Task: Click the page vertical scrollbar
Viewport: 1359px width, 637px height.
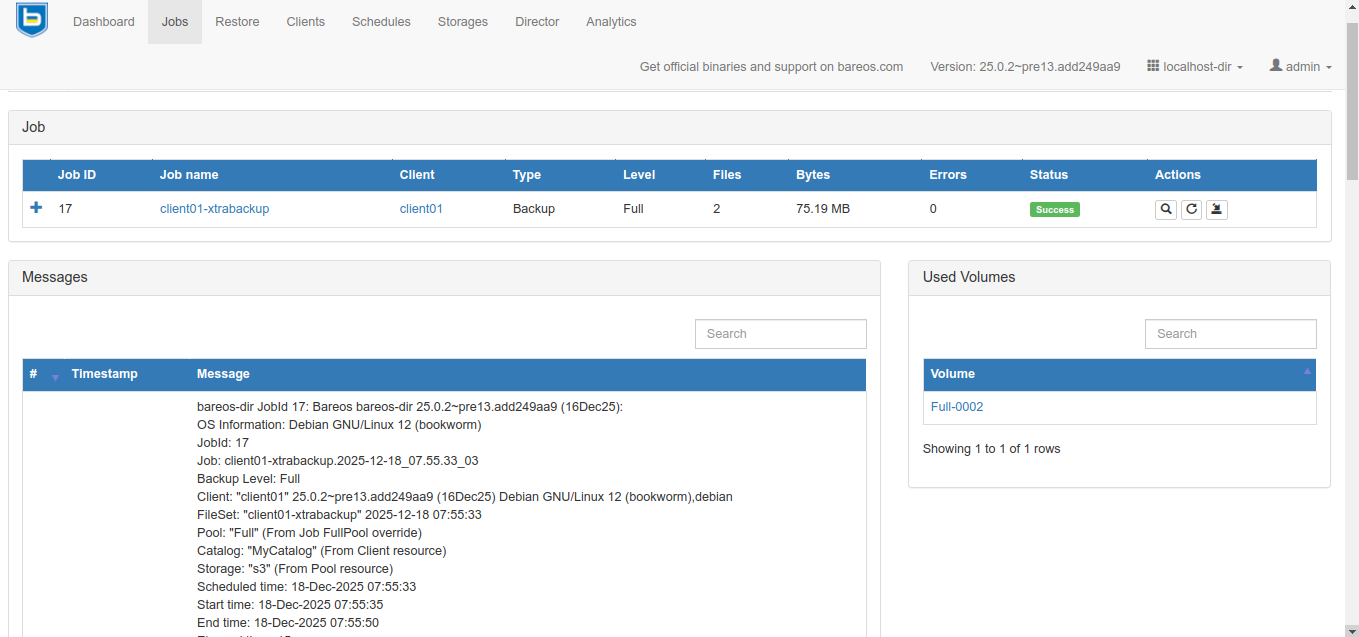Action: coord(1352,100)
